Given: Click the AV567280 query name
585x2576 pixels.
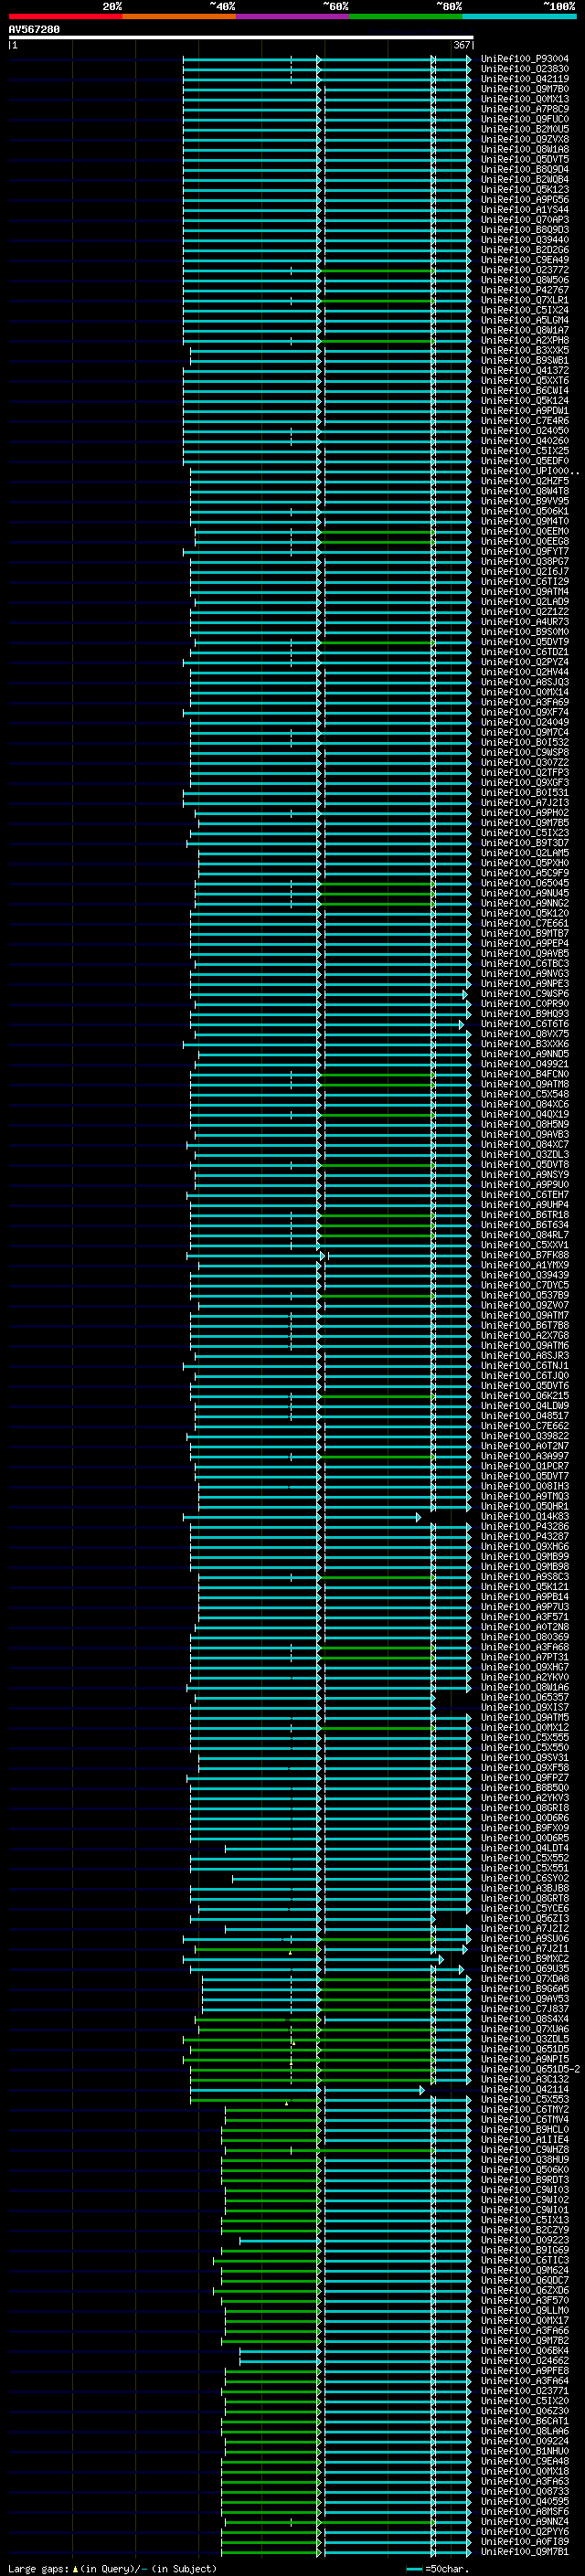Looking at the screenshot, I should pos(34,30).
